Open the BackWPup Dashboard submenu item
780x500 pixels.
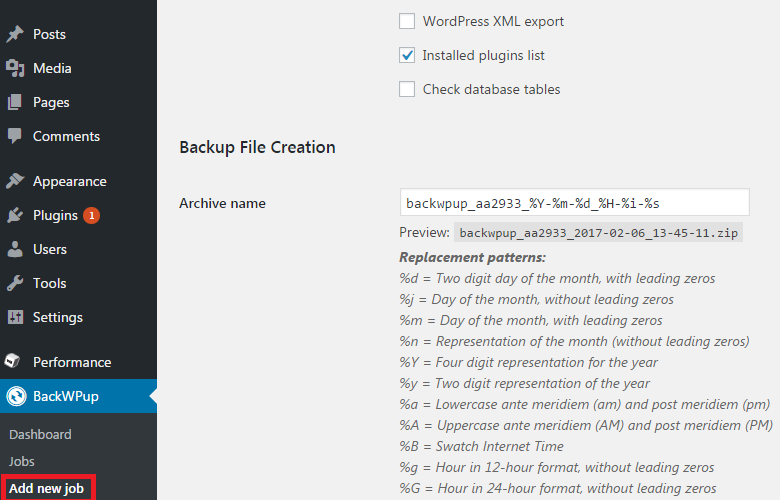point(40,434)
